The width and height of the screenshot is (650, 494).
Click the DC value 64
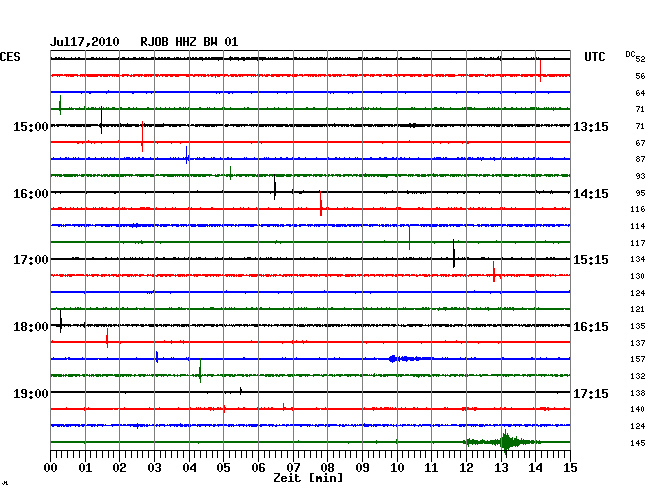pyautogui.click(x=640, y=93)
